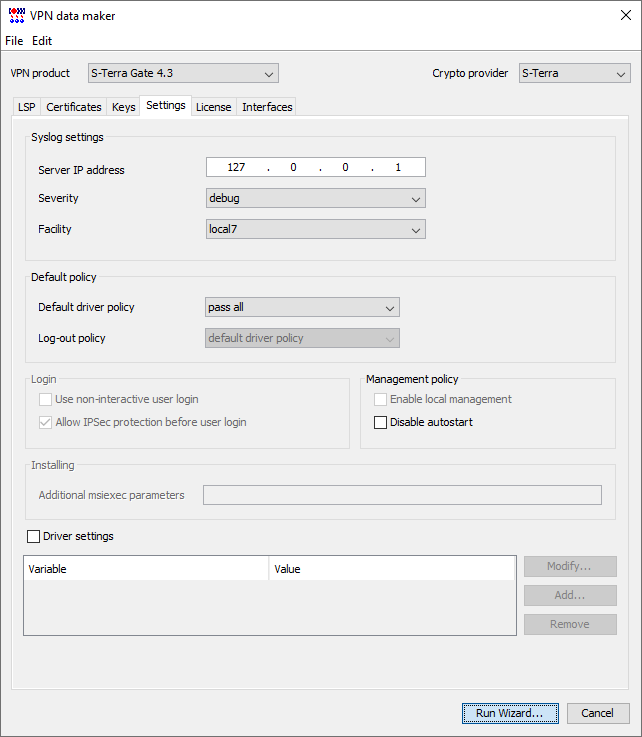Click the Modify... button
The image size is (642, 737).
570,566
